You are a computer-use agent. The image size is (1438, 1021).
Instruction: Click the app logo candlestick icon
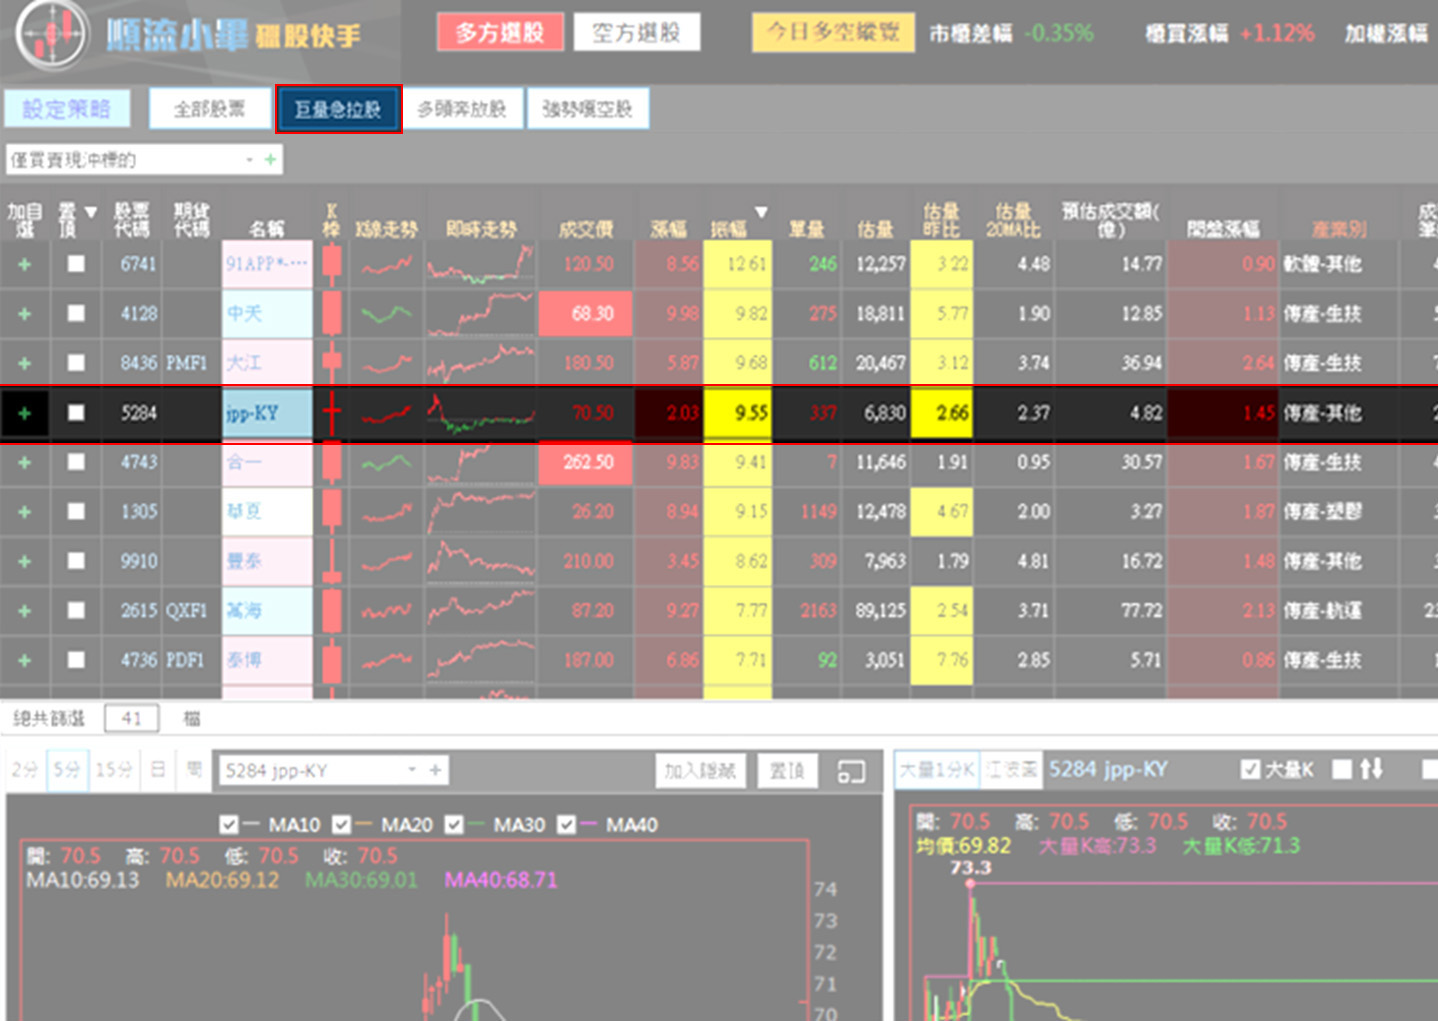(x=53, y=35)
